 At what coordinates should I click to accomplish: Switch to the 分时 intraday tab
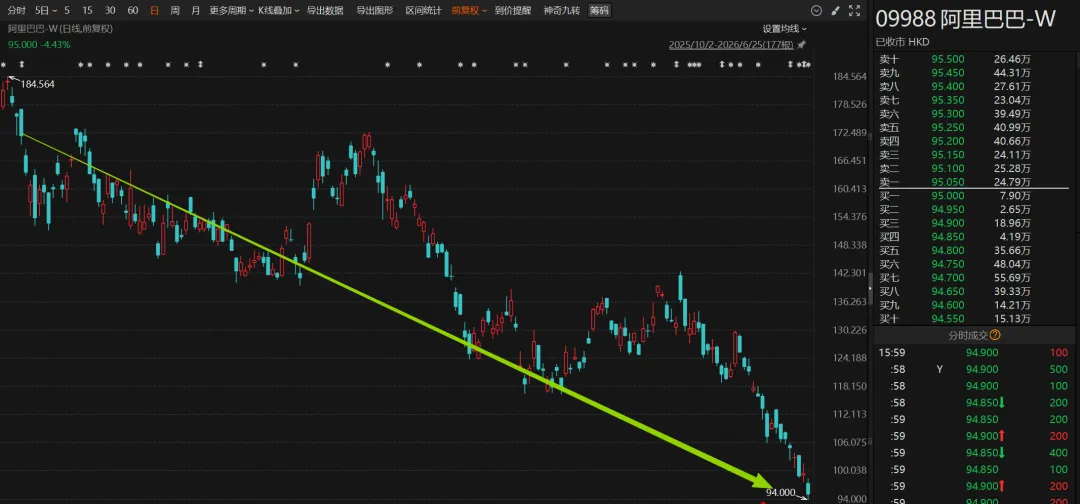[17, 10]
